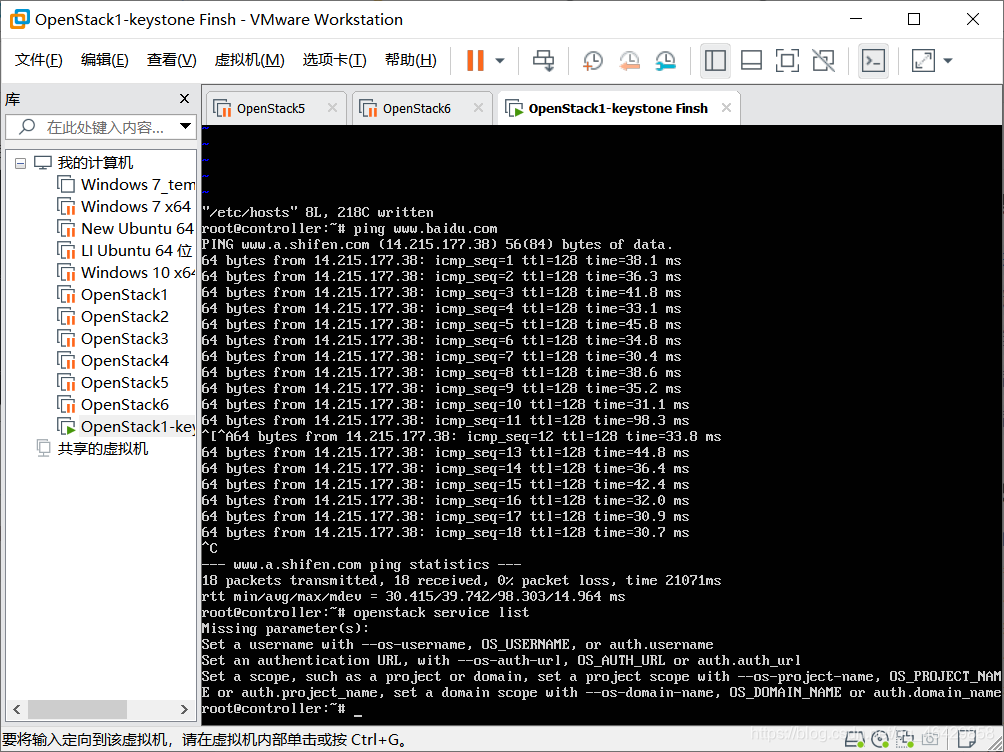Select 共享的虚拟机 in the library

[x=102, y=448]
